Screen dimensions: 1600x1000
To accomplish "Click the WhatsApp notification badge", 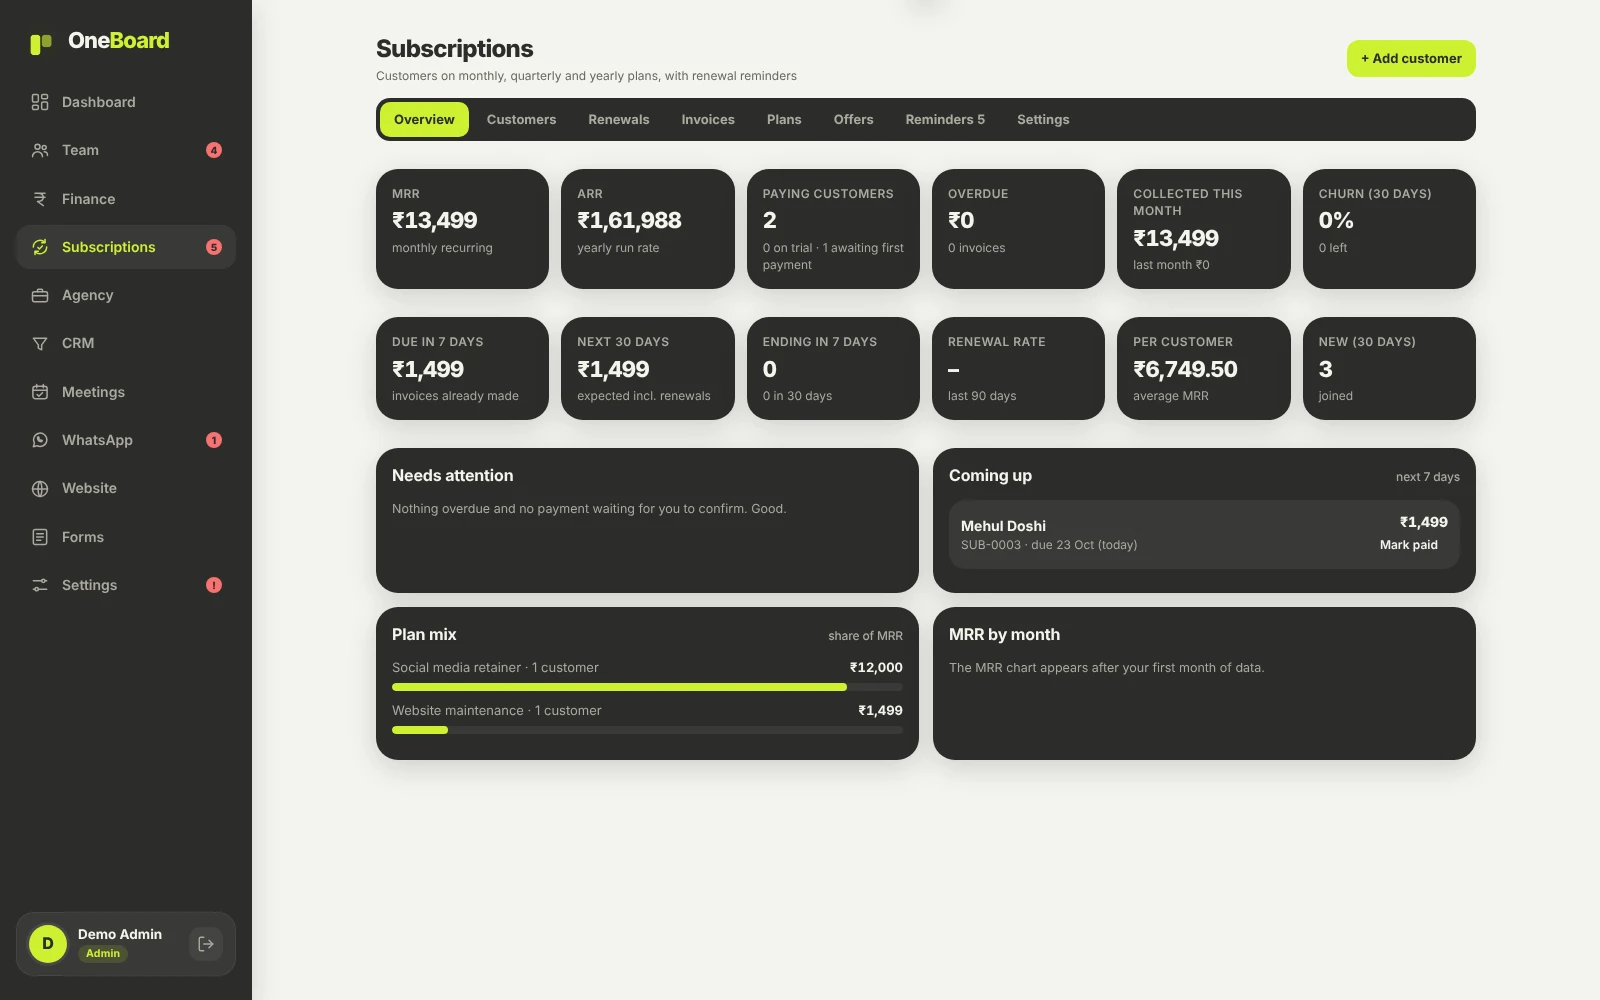I will tap(214, 440).
